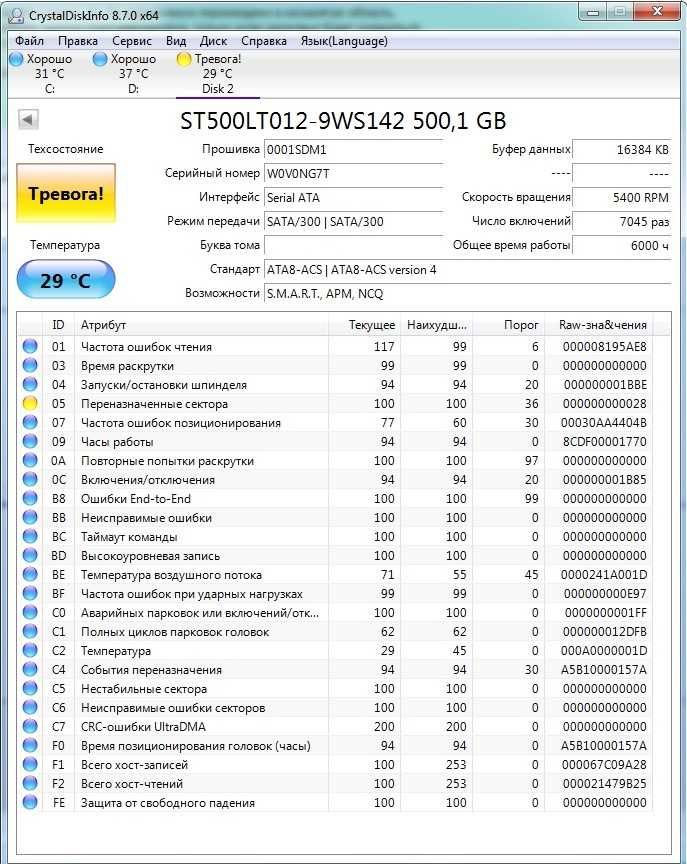Screen dimensions: 687x864
Task: Select the Защита от свободного падения row
Action: [x=336, y=803]
